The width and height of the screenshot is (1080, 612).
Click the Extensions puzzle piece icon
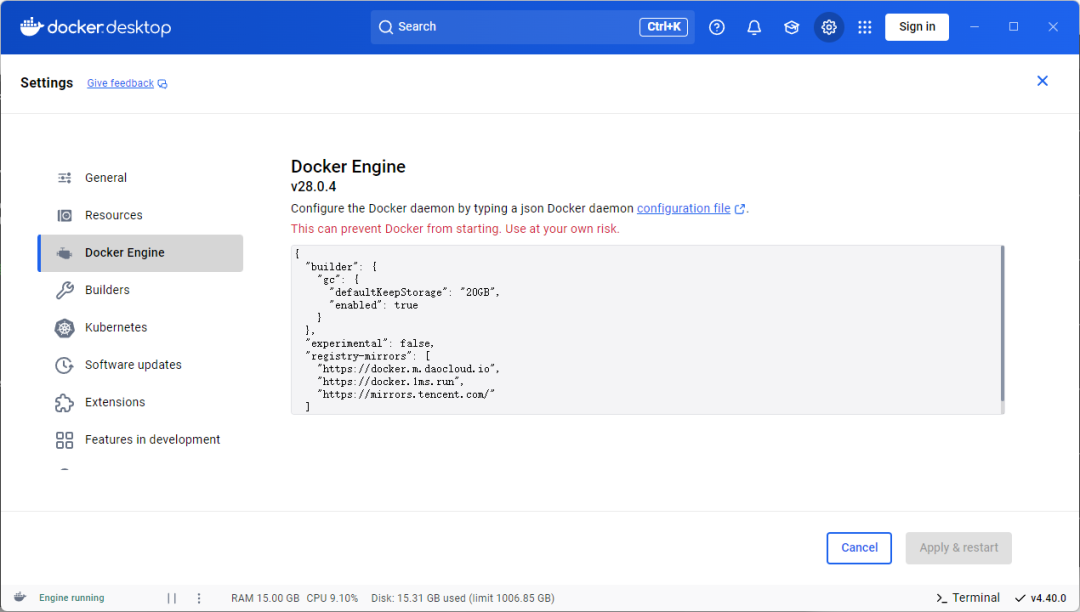[65, 402]
